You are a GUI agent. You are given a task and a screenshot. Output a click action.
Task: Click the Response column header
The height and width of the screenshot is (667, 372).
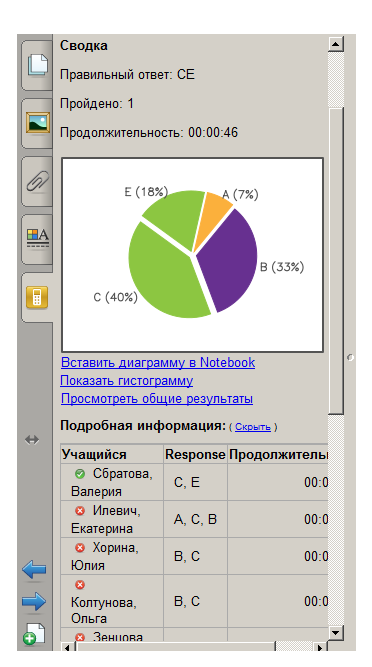coord(195,454)
